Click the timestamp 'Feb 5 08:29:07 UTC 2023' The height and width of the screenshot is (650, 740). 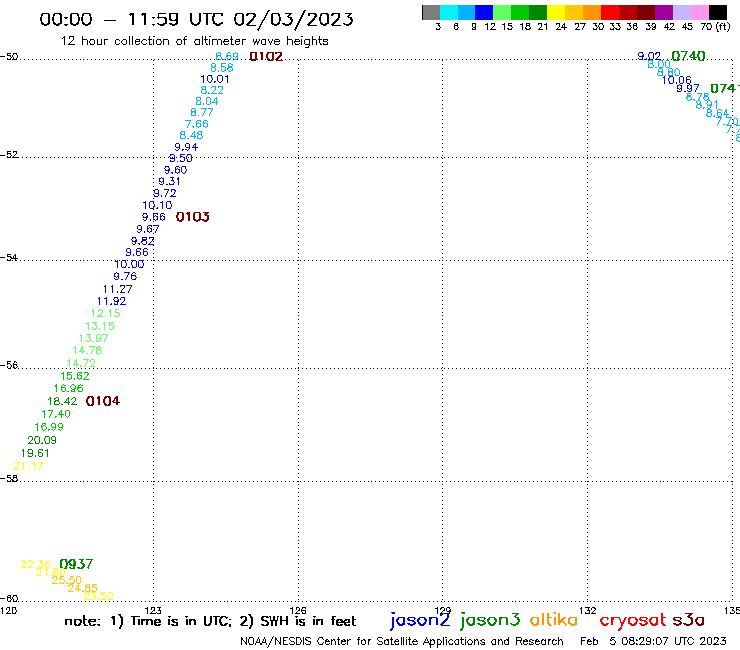[x=653, y=642]
